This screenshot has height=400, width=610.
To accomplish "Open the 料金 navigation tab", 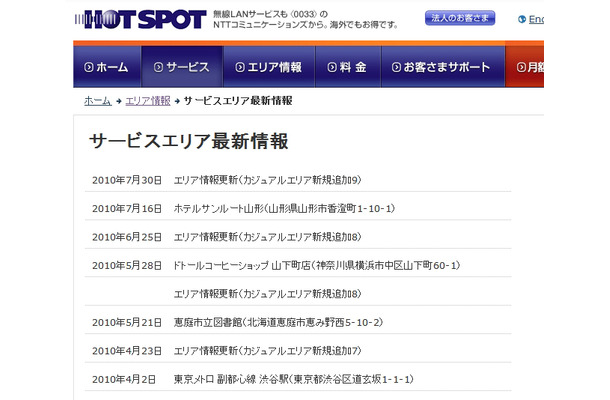I will 348,67.
